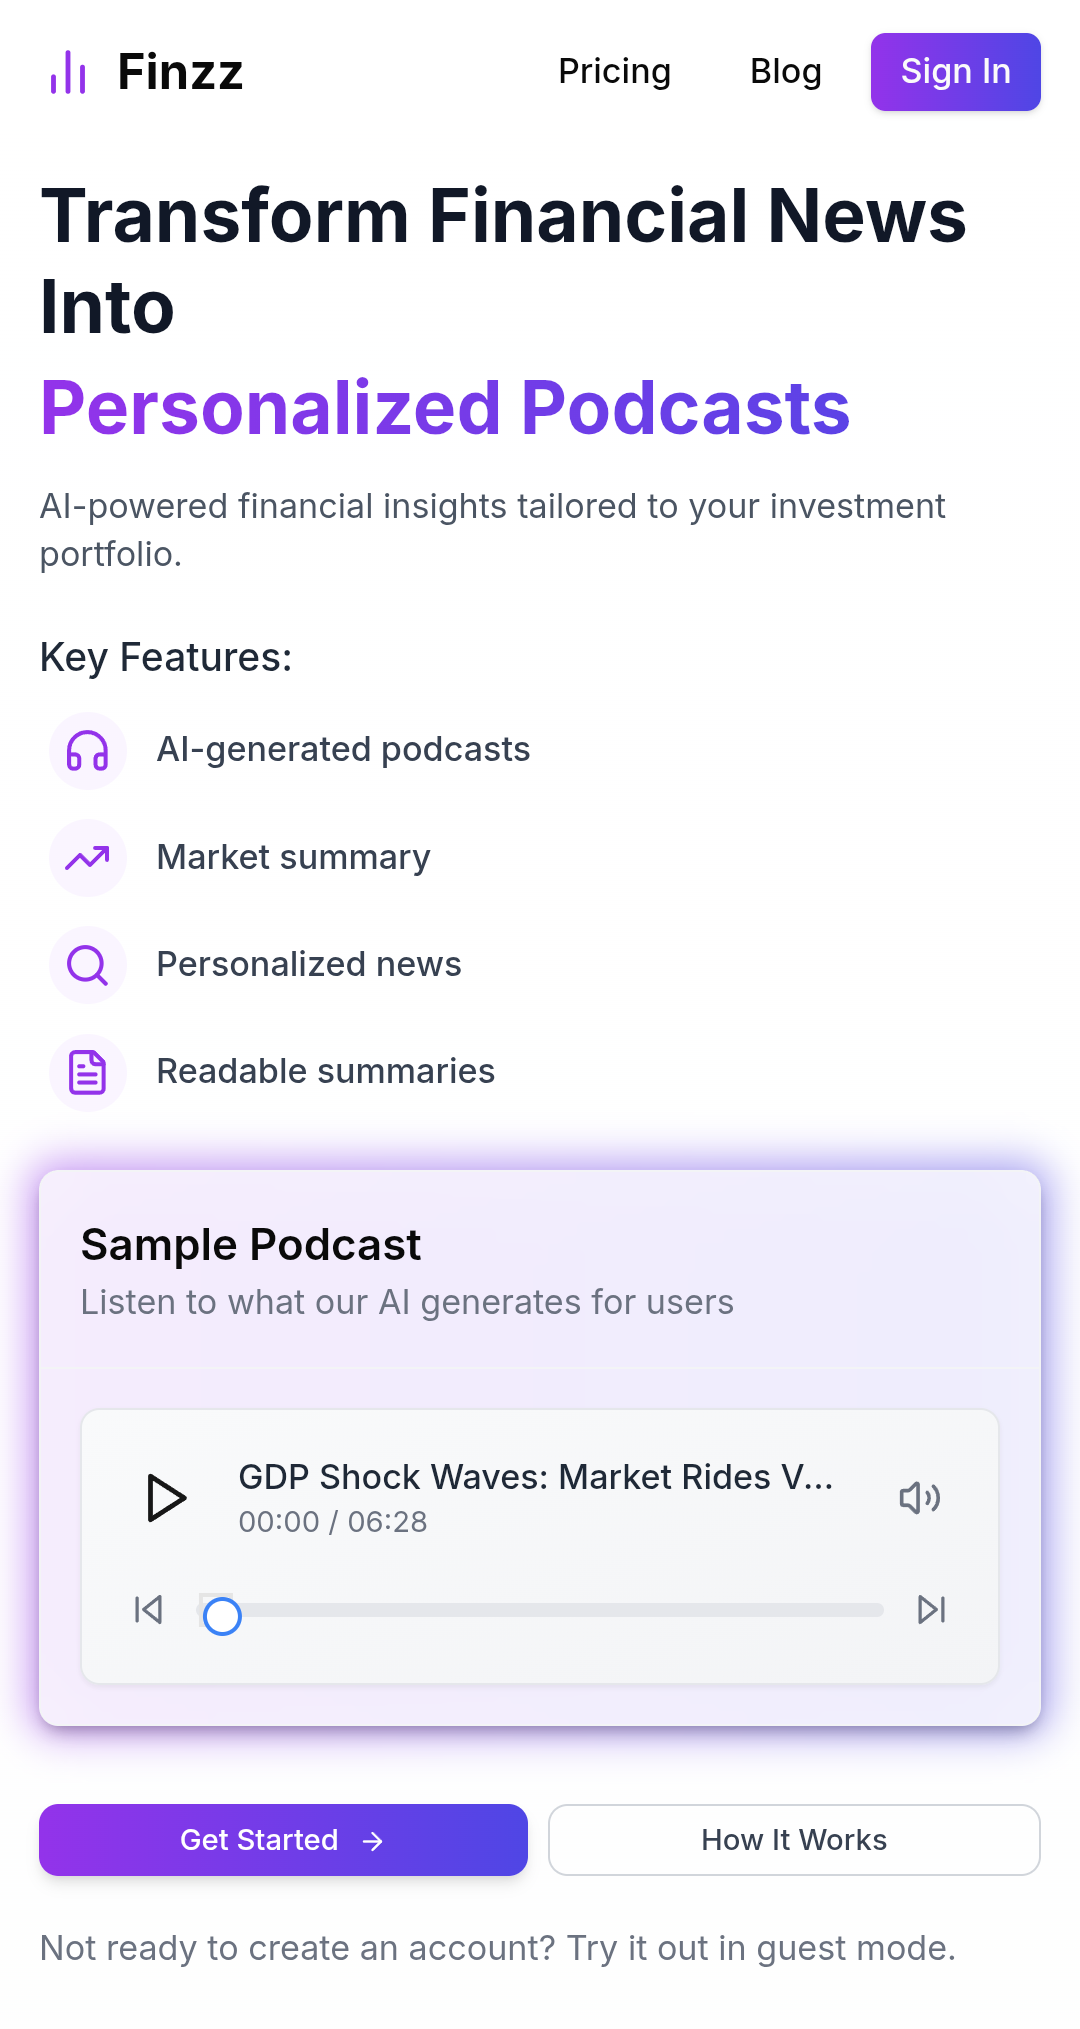Skip to the next podcast track
Image resolution: width=1080 pixels, height=2029 pixels.
pos(931,1609)
